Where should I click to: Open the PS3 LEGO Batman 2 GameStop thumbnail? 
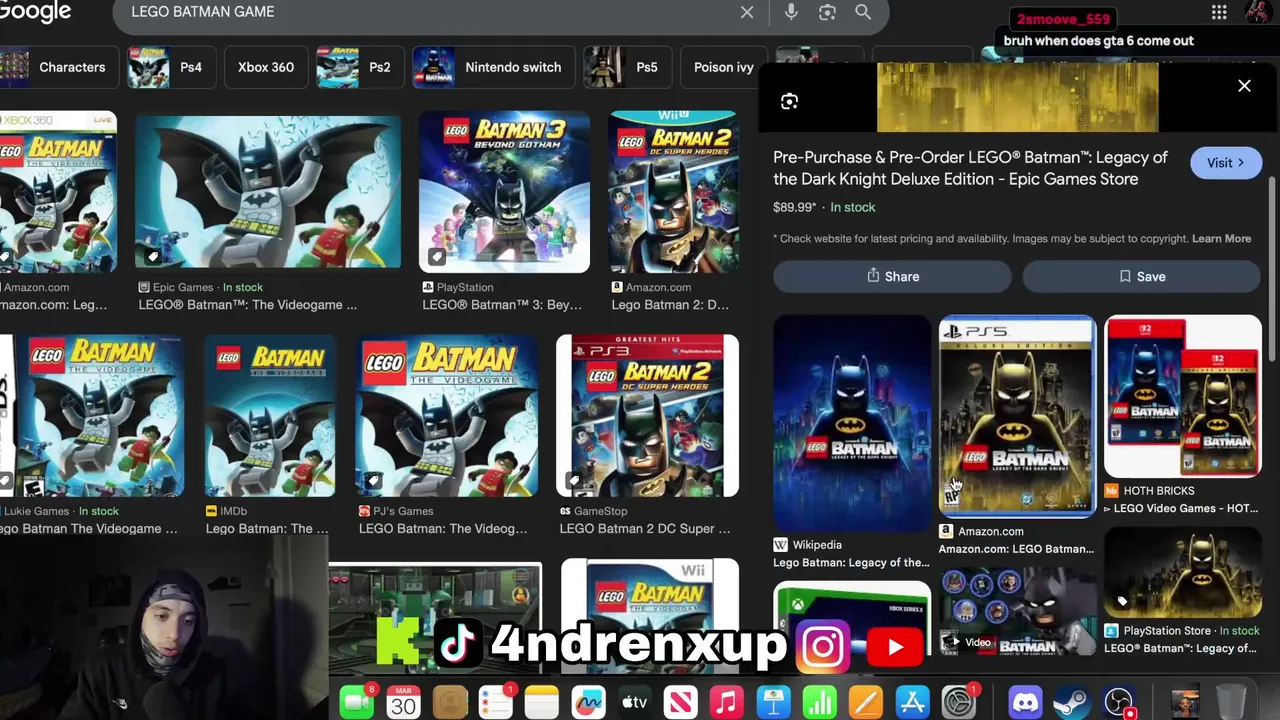tap(648, 416)
